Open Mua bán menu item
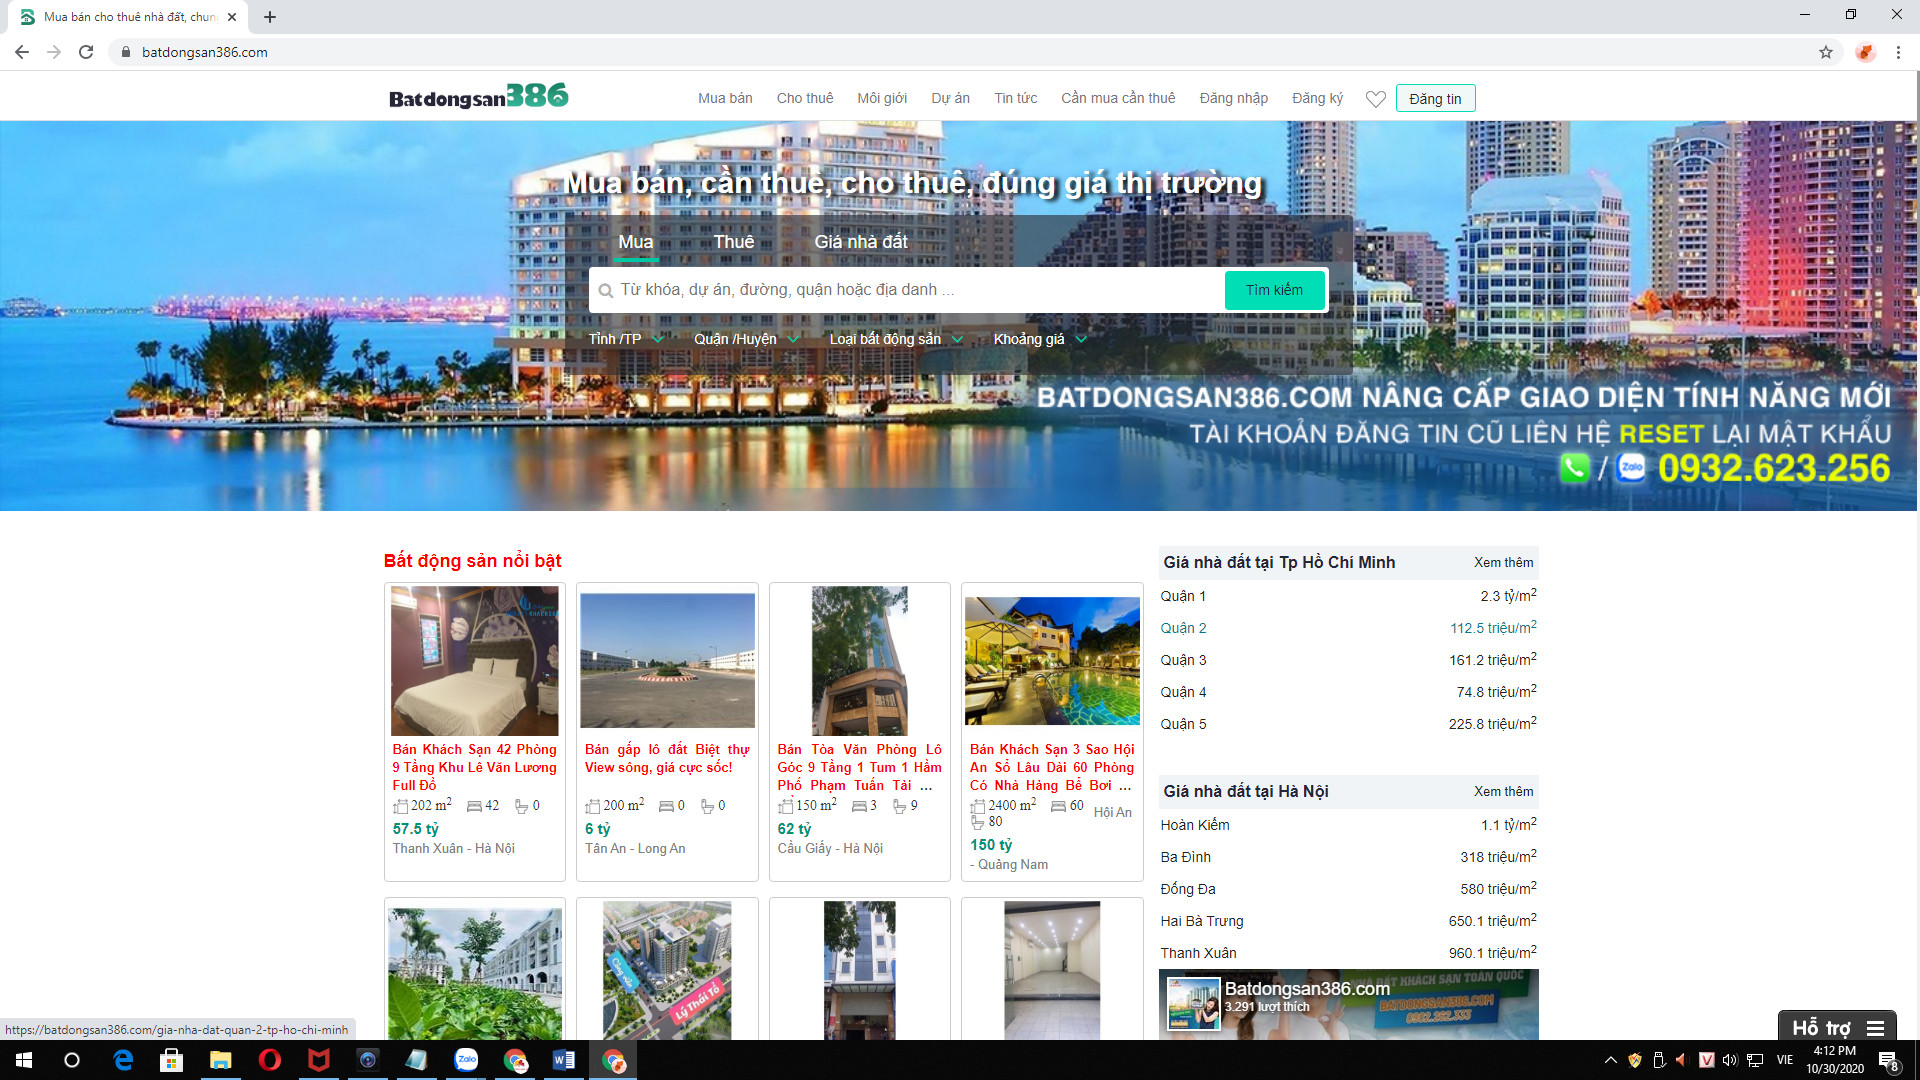Screen dimensions: 1920x1080 point(725,98)
